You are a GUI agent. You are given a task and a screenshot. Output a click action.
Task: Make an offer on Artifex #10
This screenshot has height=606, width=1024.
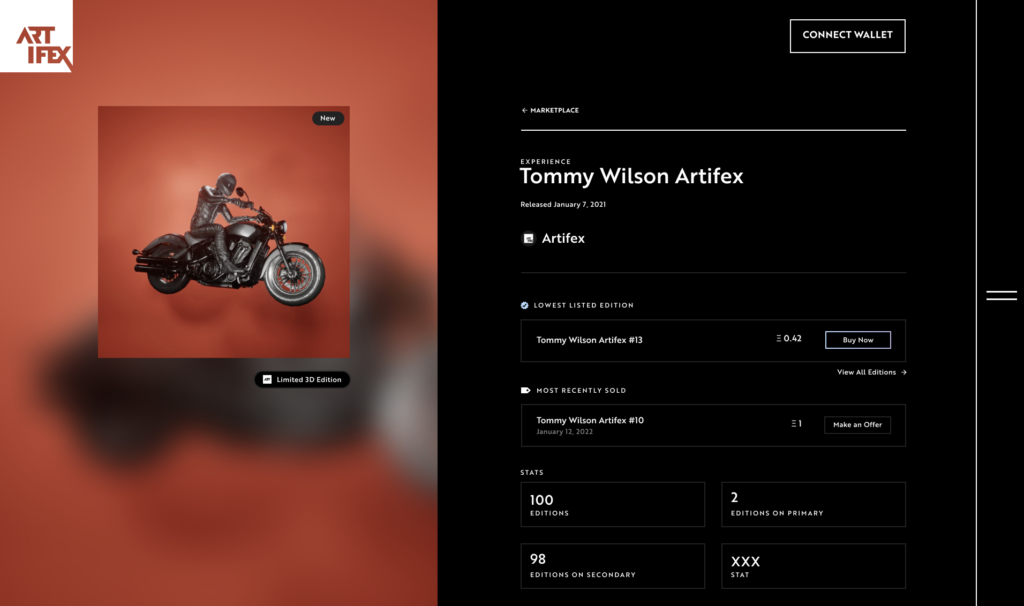point(857,424)
